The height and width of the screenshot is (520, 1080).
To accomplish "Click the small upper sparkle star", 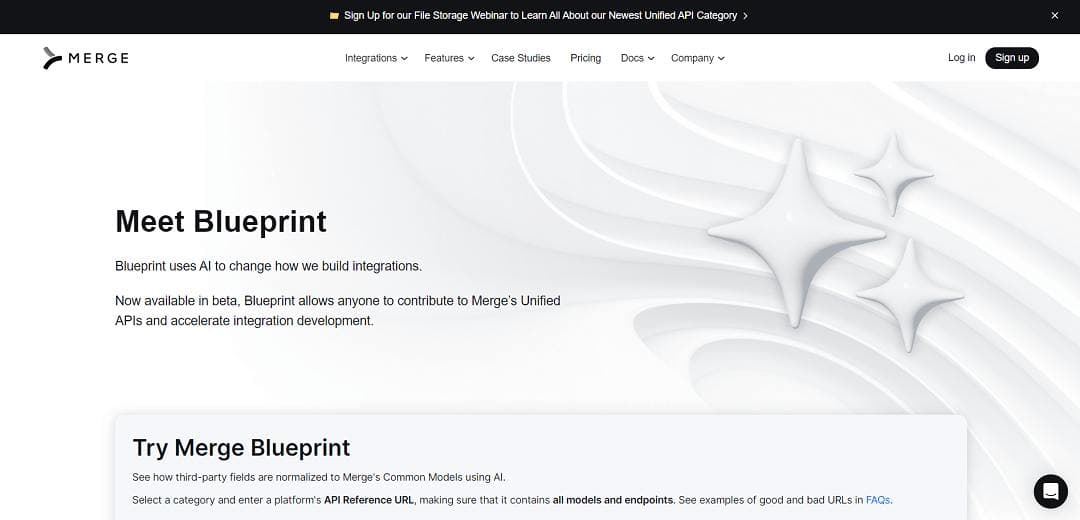I will coord(894,174).
